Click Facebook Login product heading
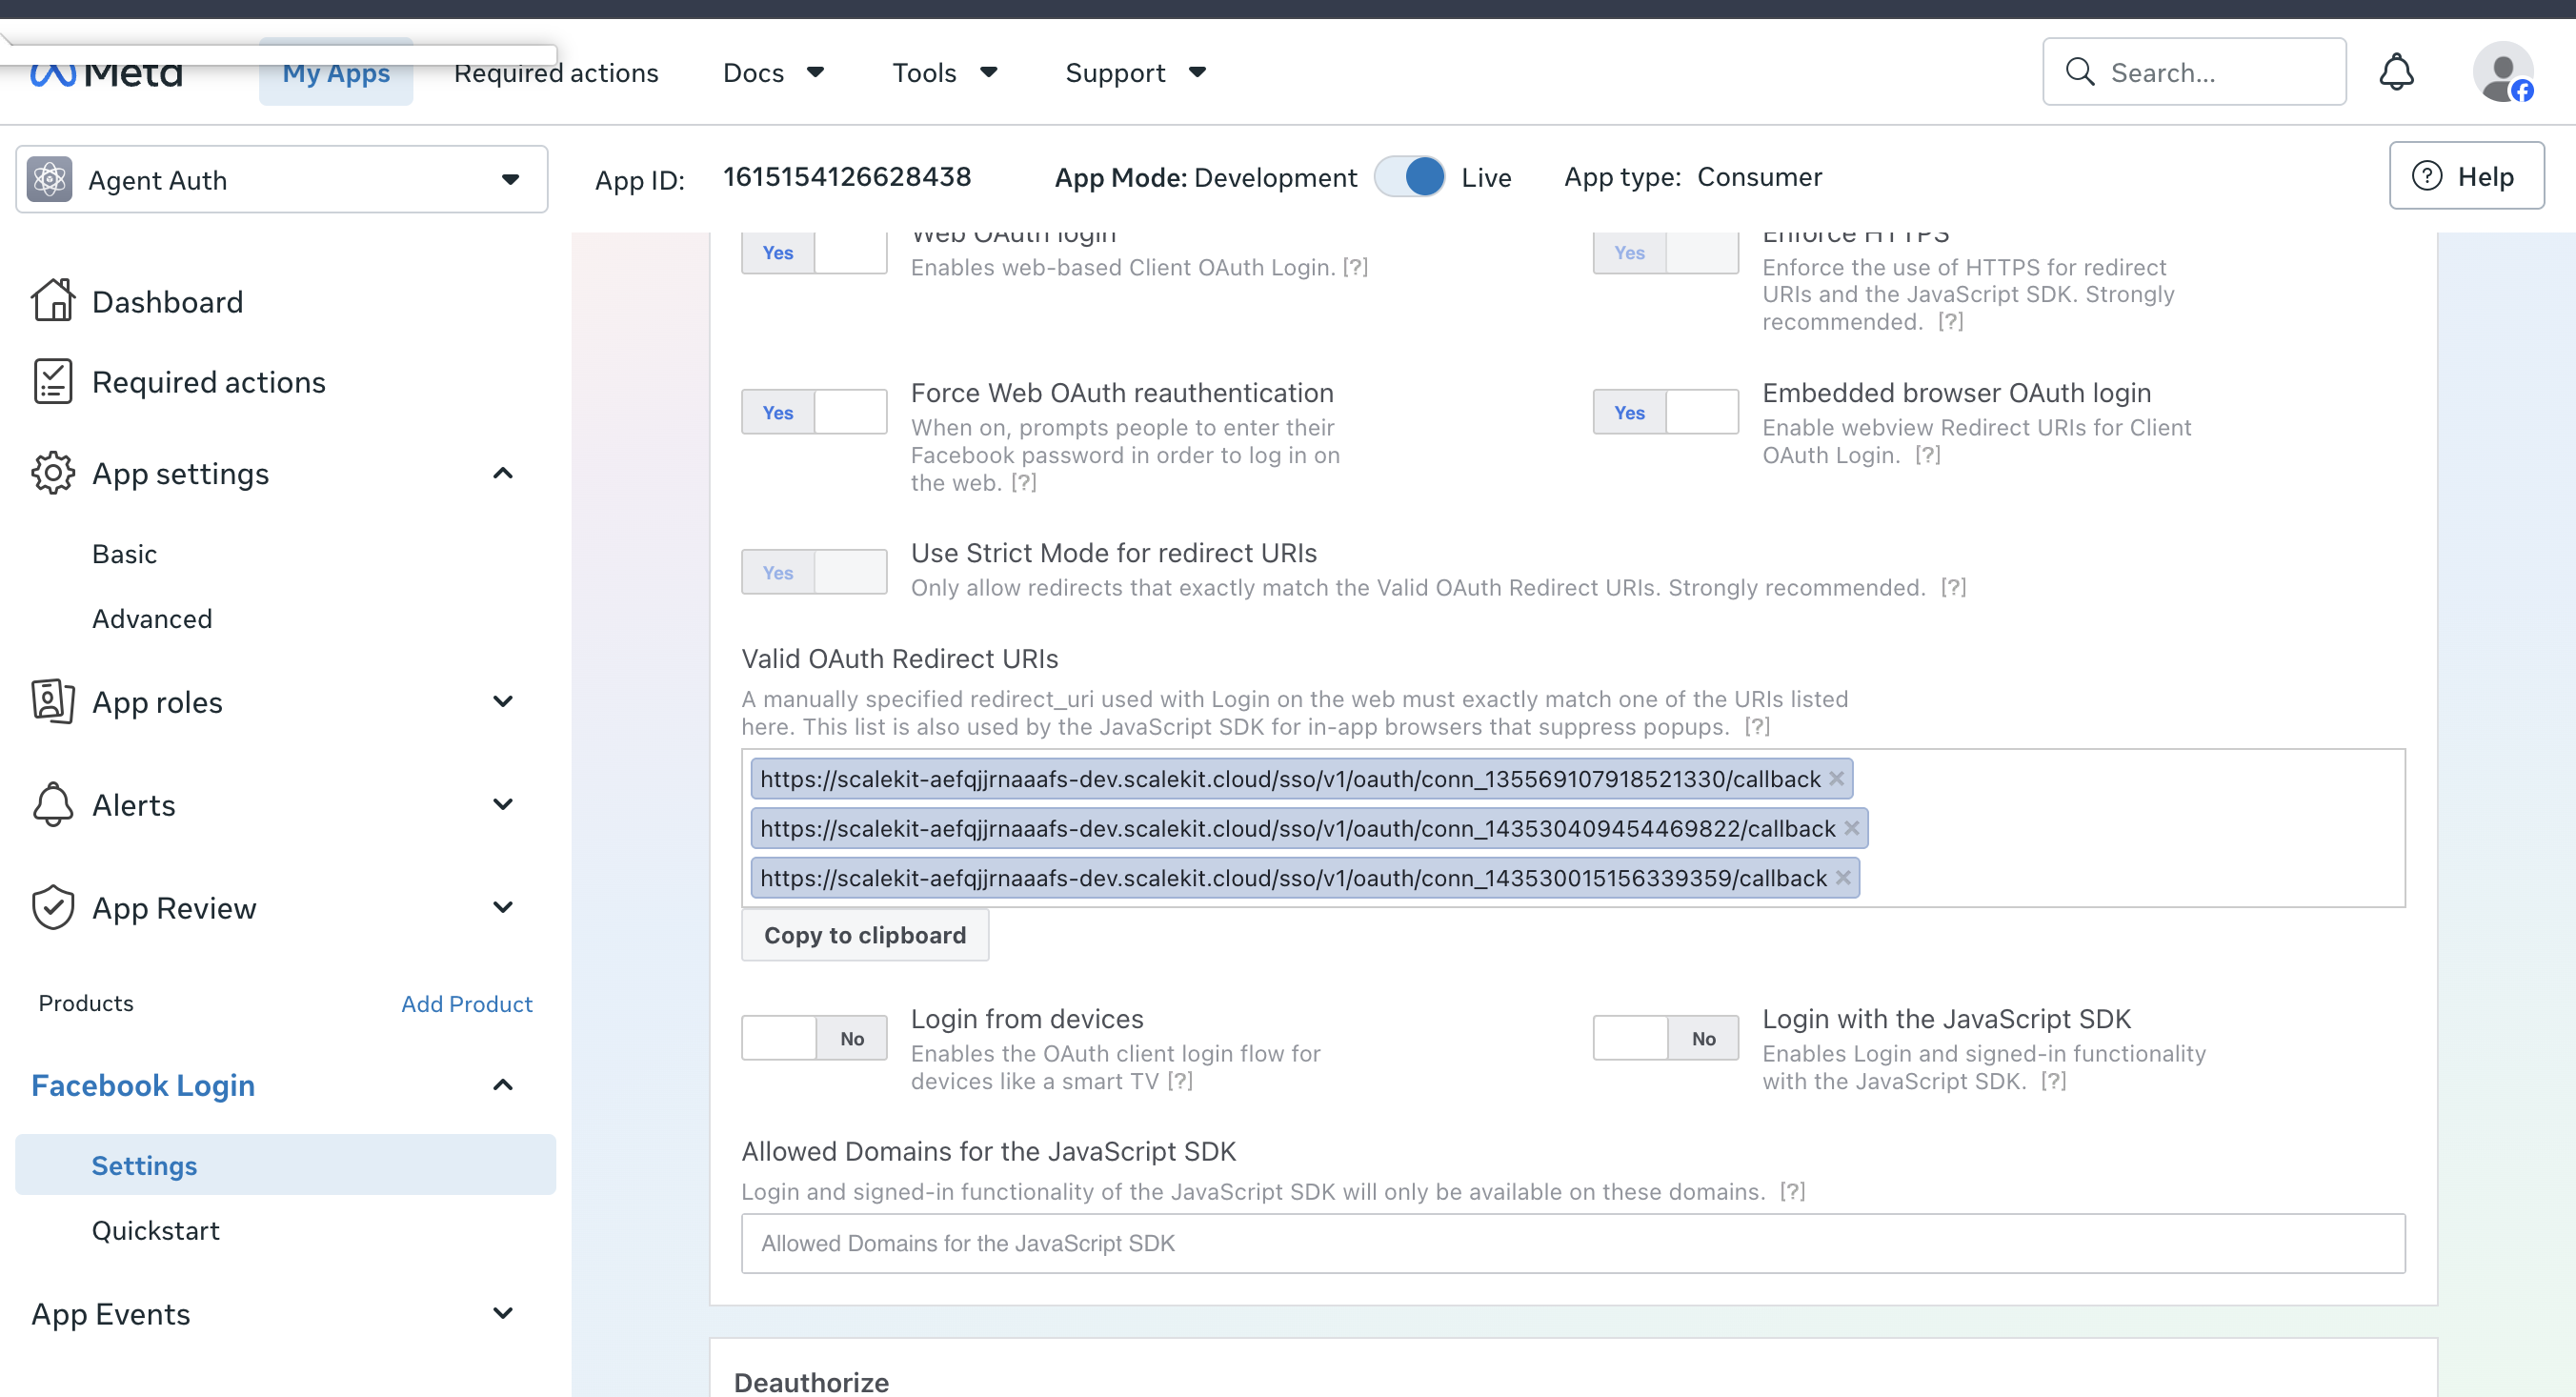 (x=143, y=1085)
